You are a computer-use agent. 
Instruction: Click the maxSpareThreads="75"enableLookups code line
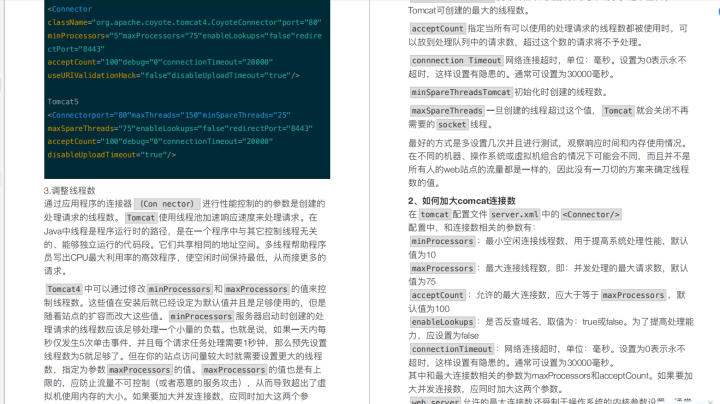pos(180,129)
